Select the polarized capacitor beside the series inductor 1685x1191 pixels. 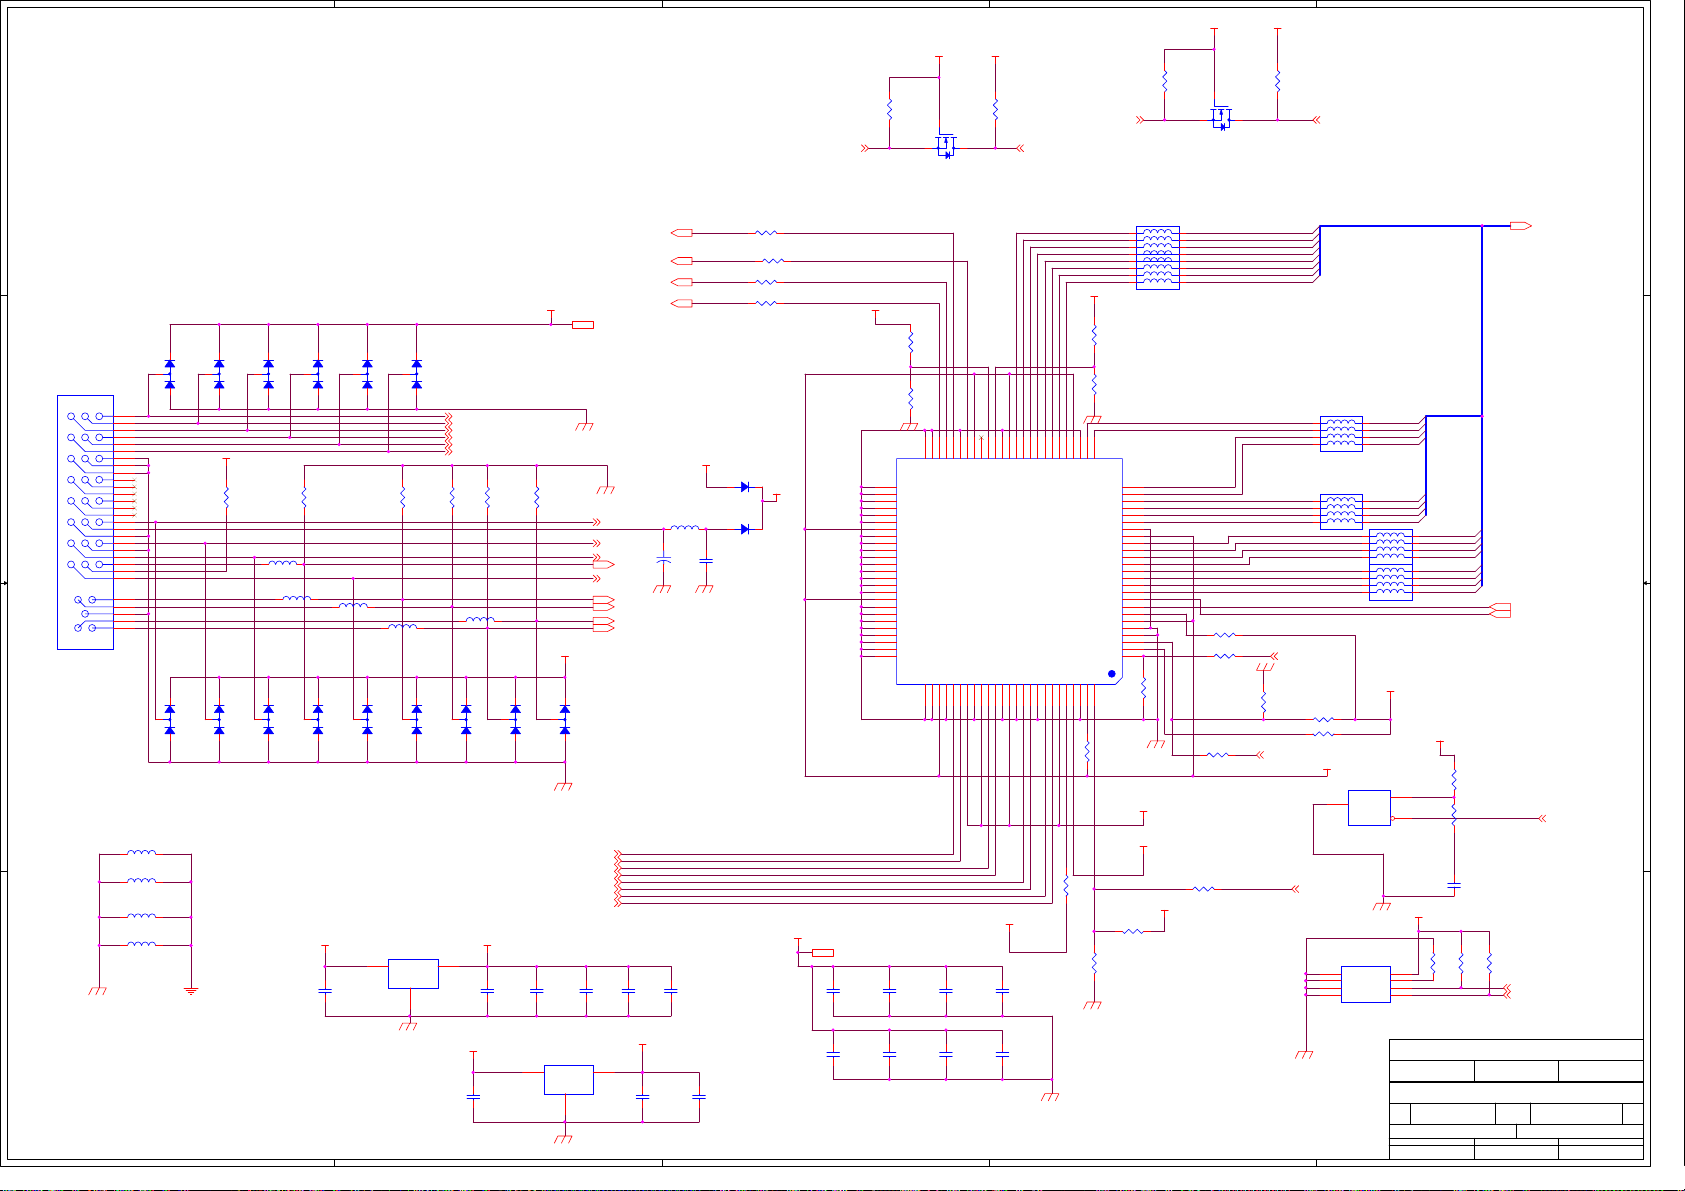pyautogui.click(x=662, y=563)
